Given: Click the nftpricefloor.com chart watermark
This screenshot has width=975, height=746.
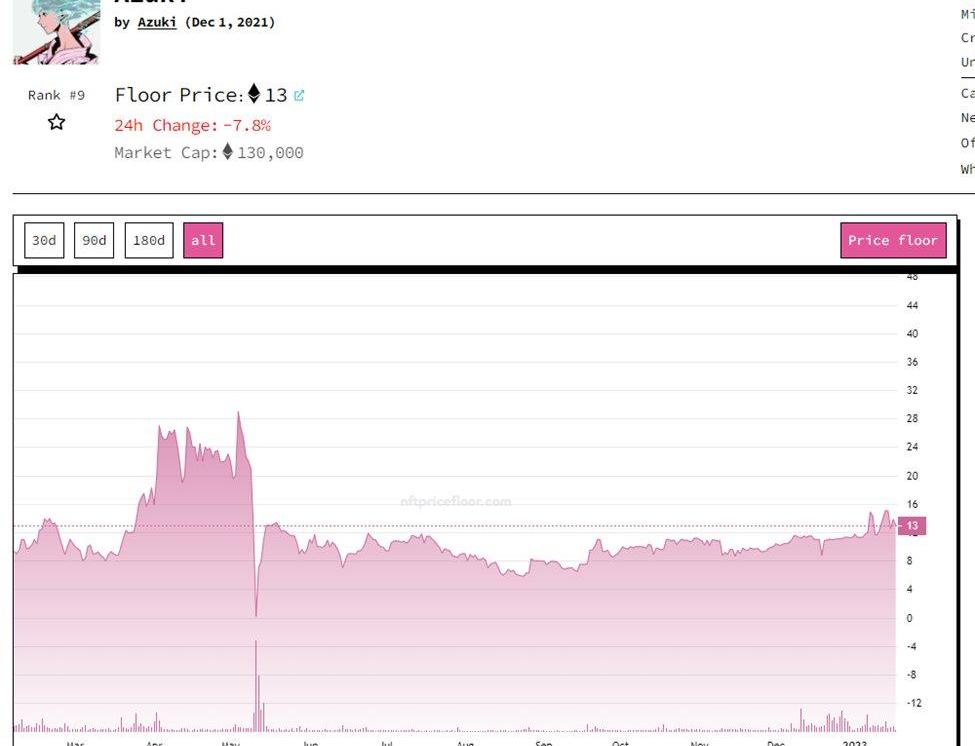Looking at the screenshot, I should (x=455, y=502).
